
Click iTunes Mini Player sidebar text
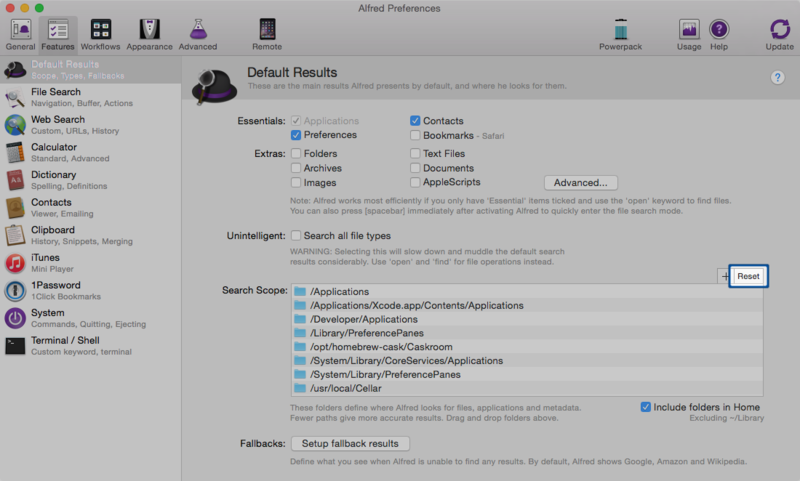[x=52, y=269]
